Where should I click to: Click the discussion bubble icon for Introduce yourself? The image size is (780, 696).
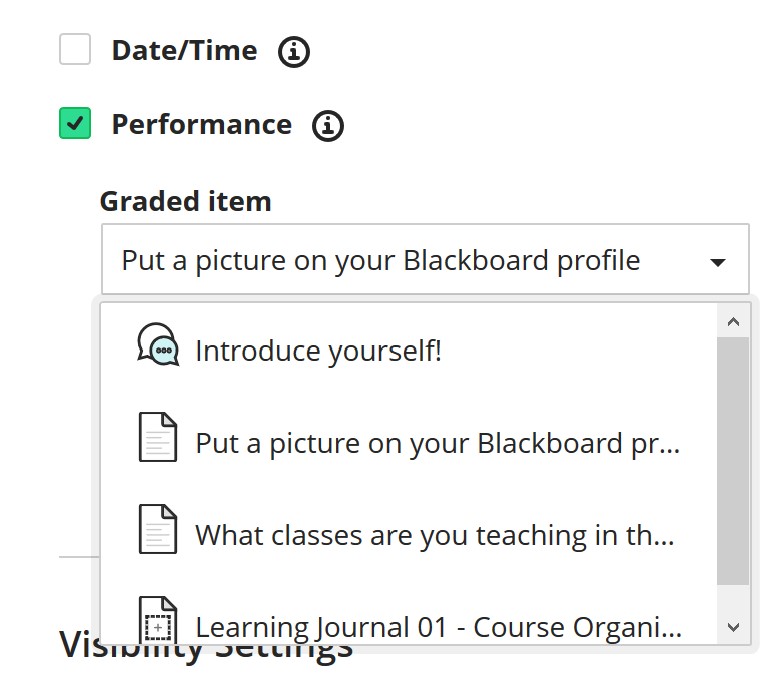click(x=158, y=345)
